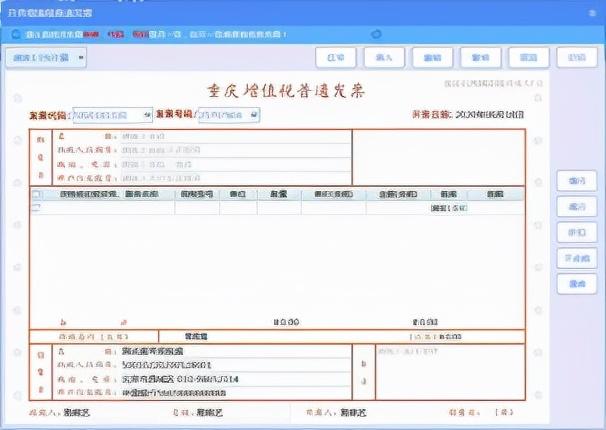This screenshot has height=430, width=606.
Task: Click the fifth button in the top toolbar row
Action: pos(528,58)
